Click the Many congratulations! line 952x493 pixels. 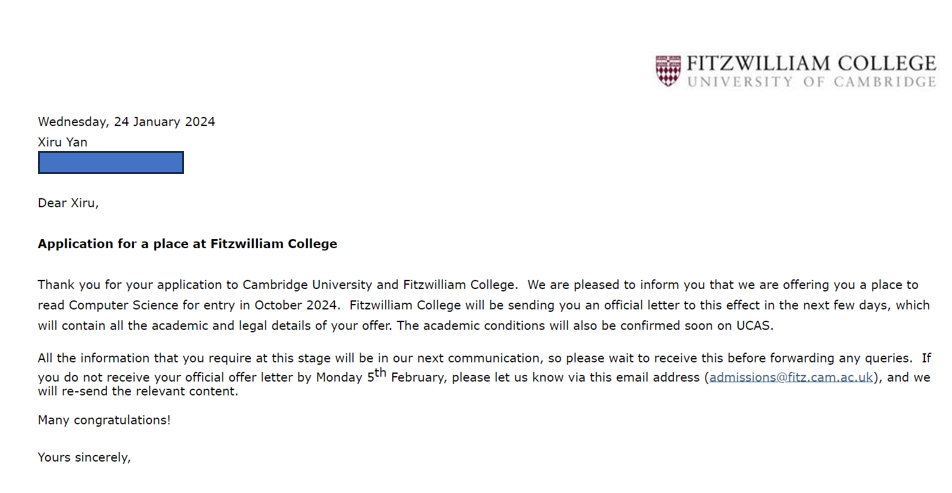pos(104,420)
